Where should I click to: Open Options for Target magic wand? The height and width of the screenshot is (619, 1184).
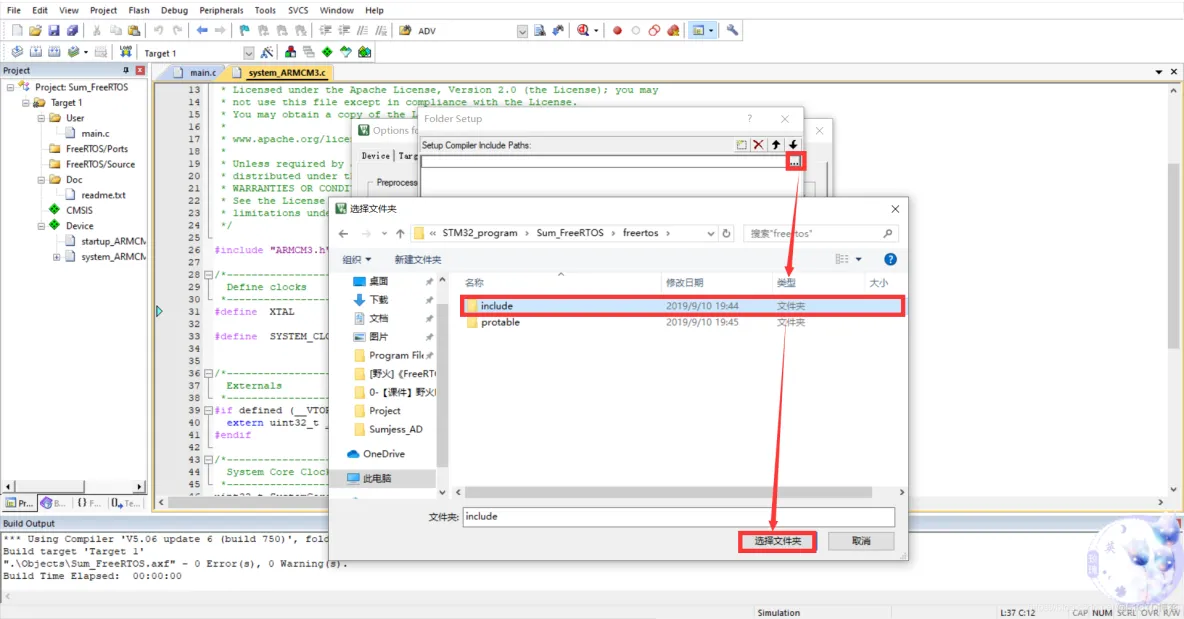[x=267, y=52]
